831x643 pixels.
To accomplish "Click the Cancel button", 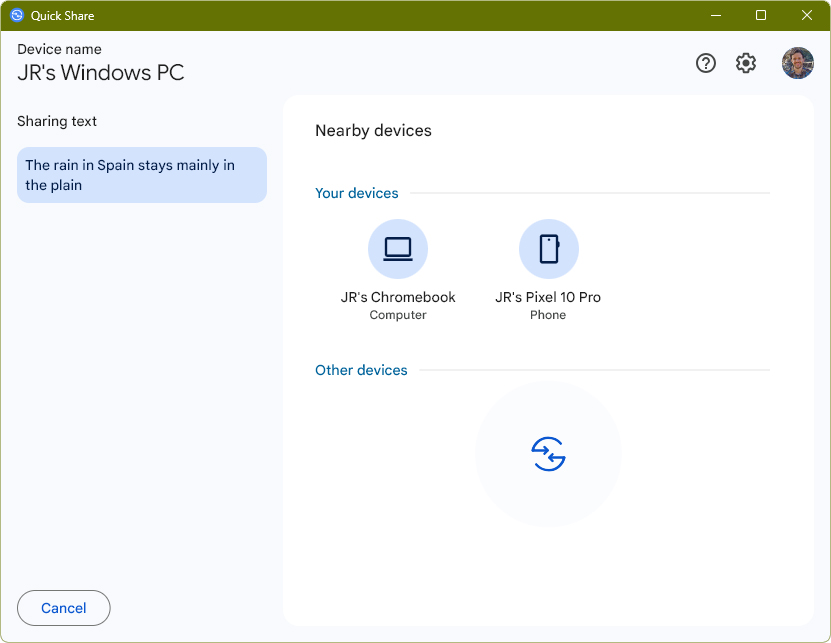I will pyautogui.click(x=63, y=608).
